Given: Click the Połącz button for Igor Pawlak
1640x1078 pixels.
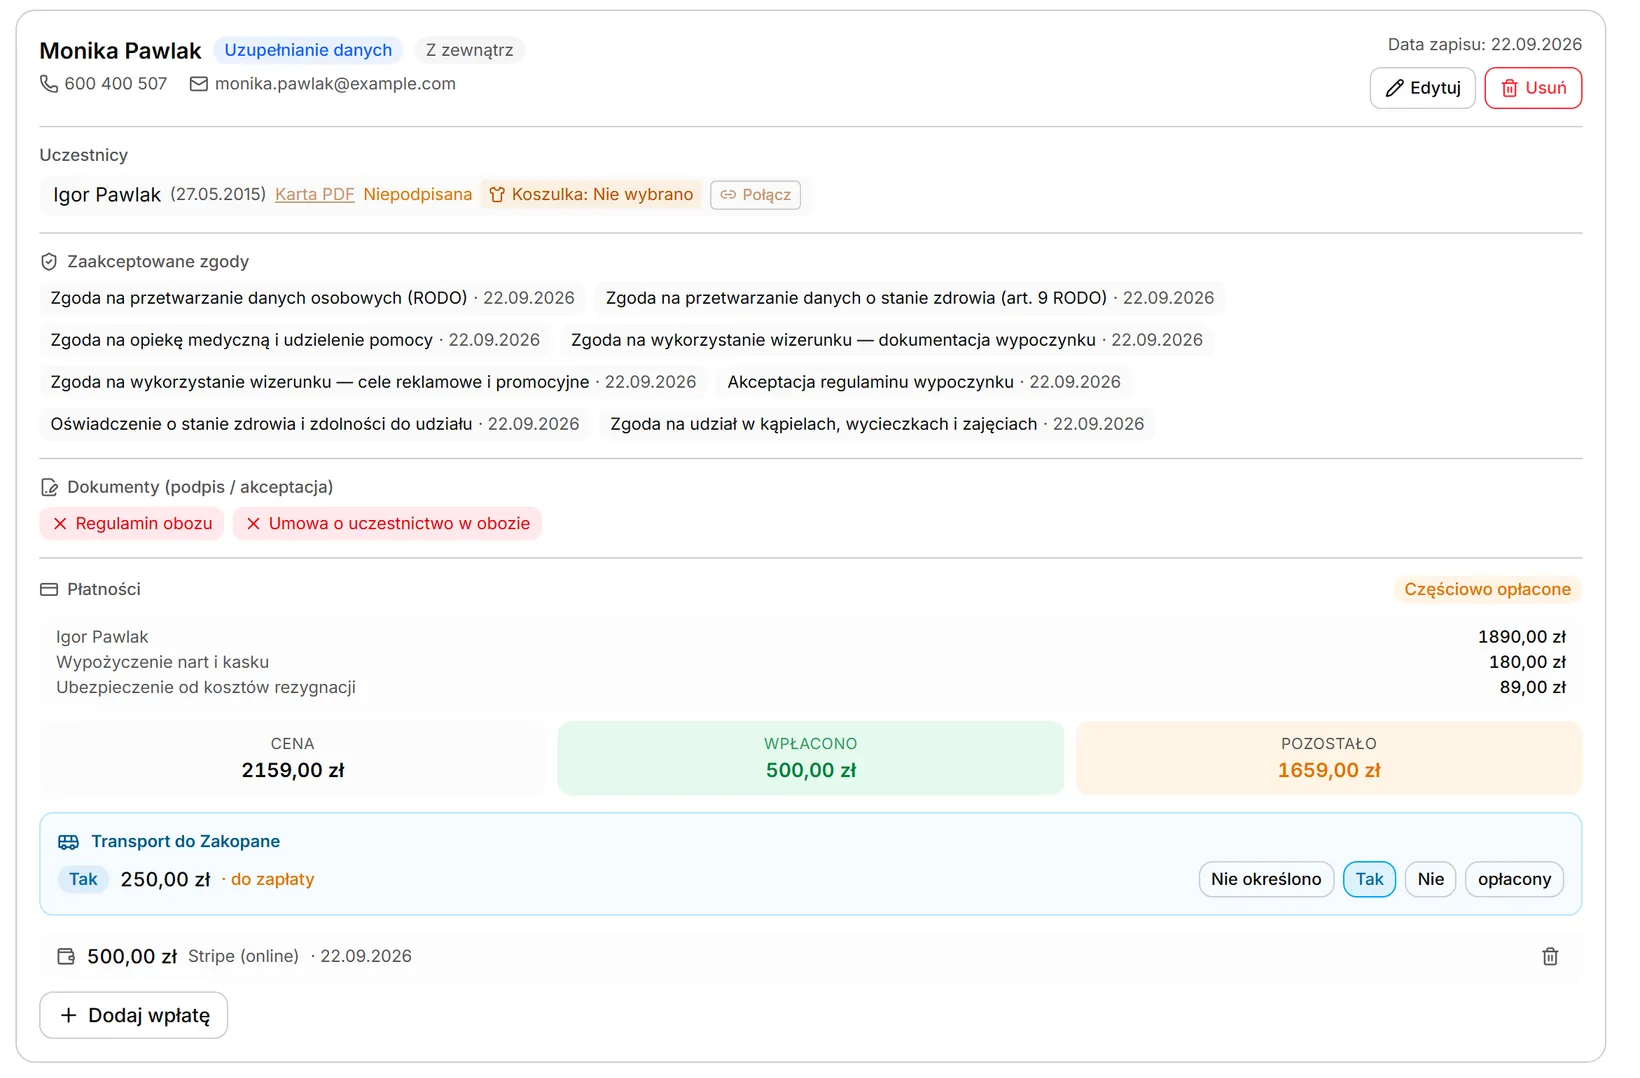Looking at the screenshot, I should pyautogui.click(x=756, y=195).
